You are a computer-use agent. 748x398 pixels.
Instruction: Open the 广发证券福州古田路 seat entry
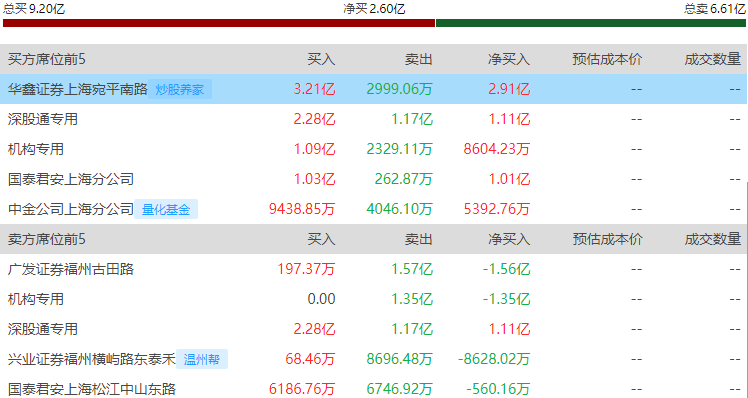(71, 269)
